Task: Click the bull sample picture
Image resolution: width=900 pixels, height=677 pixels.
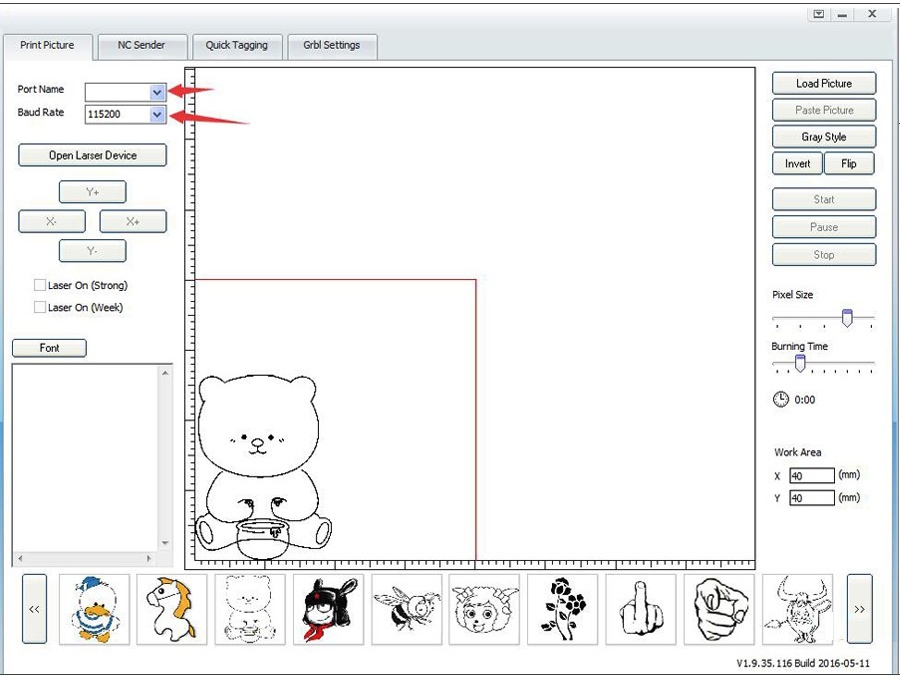Action: (797, 609)
